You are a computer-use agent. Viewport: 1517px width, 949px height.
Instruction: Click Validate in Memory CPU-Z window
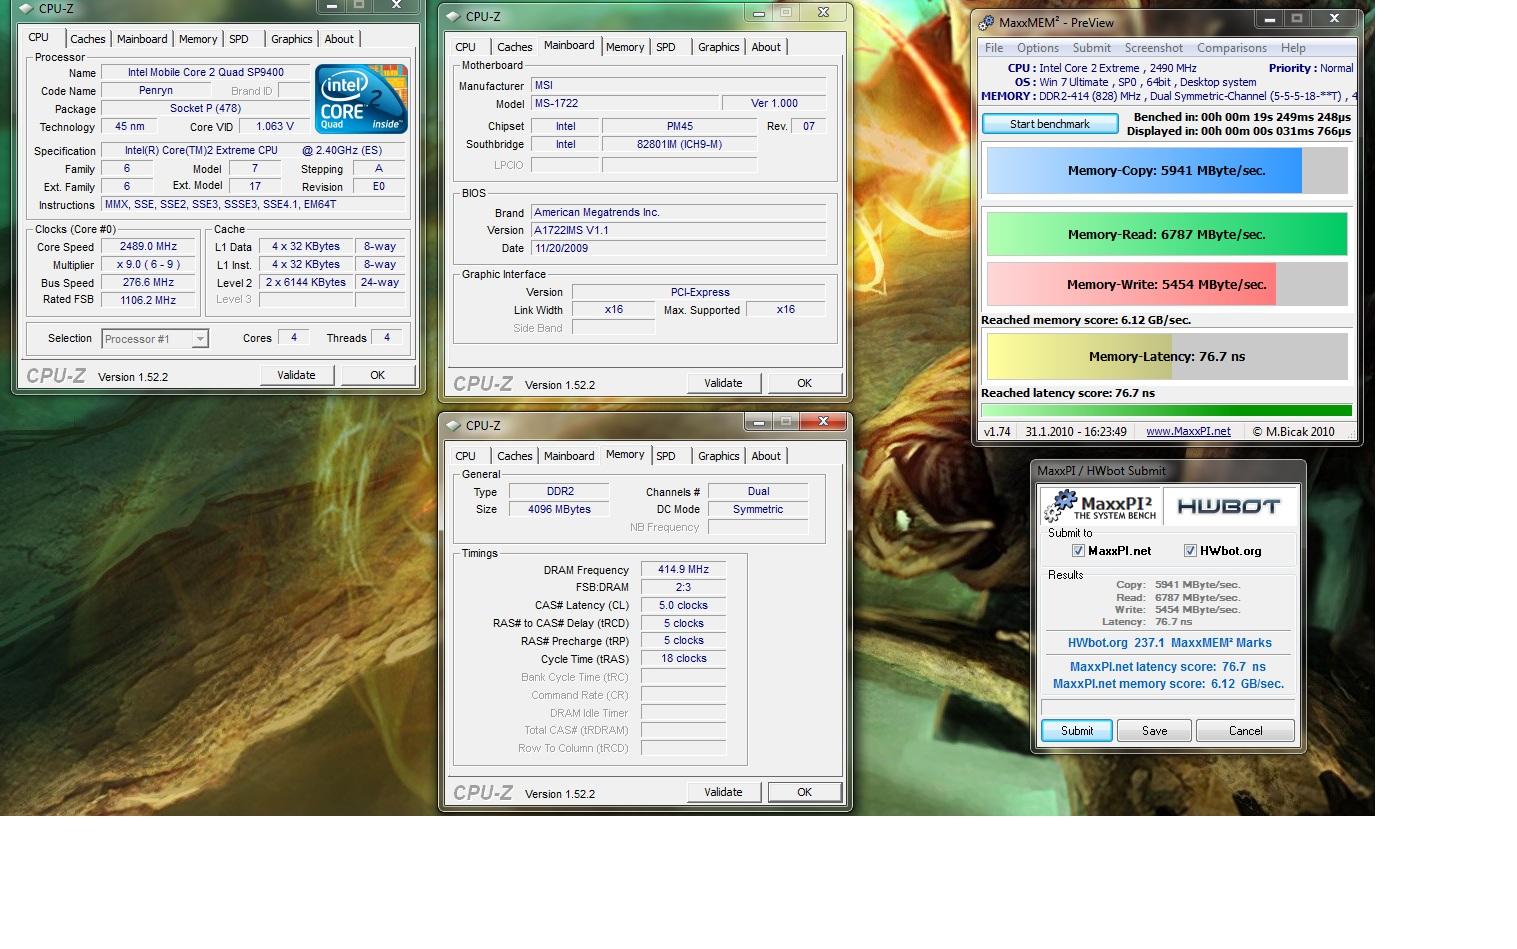pyautogui.click(x=723, y=792)
